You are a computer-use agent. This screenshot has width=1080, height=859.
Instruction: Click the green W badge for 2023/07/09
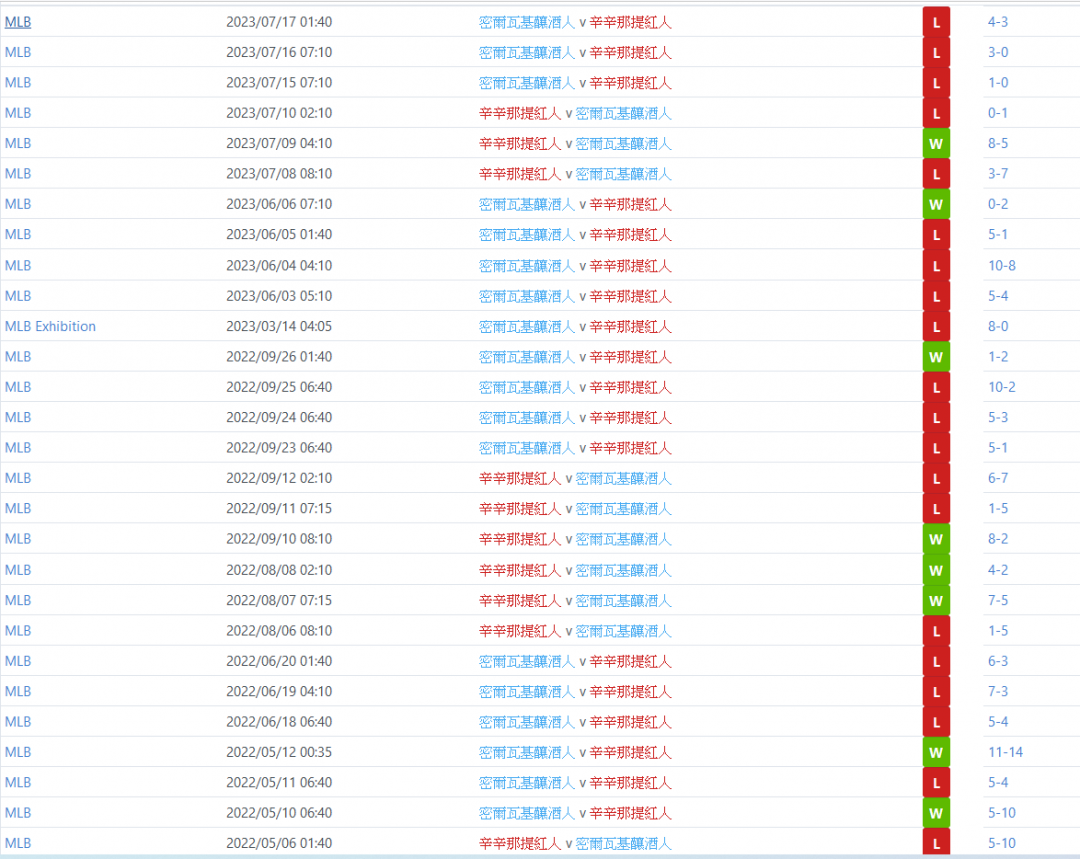point(936,144)
